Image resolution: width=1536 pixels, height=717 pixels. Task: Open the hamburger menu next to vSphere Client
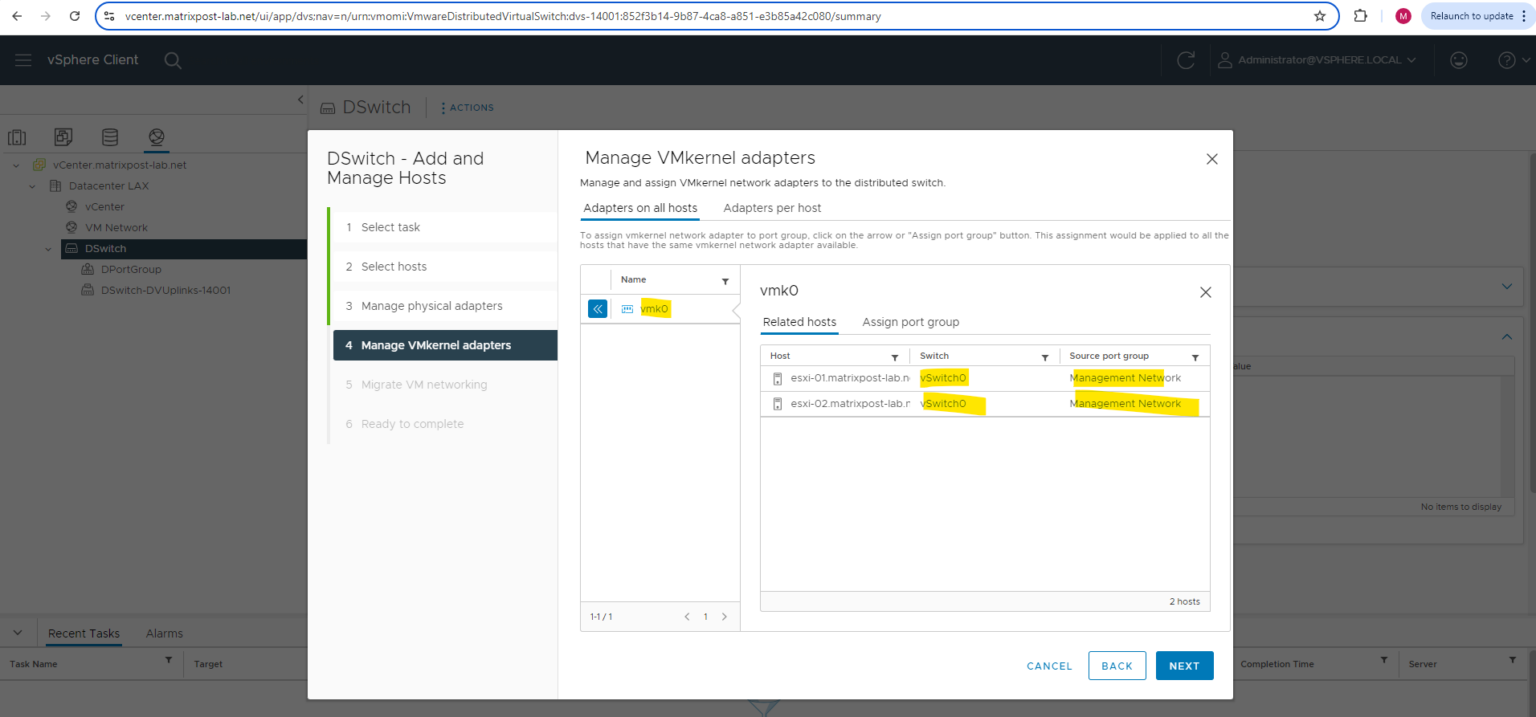click(23, 60)
